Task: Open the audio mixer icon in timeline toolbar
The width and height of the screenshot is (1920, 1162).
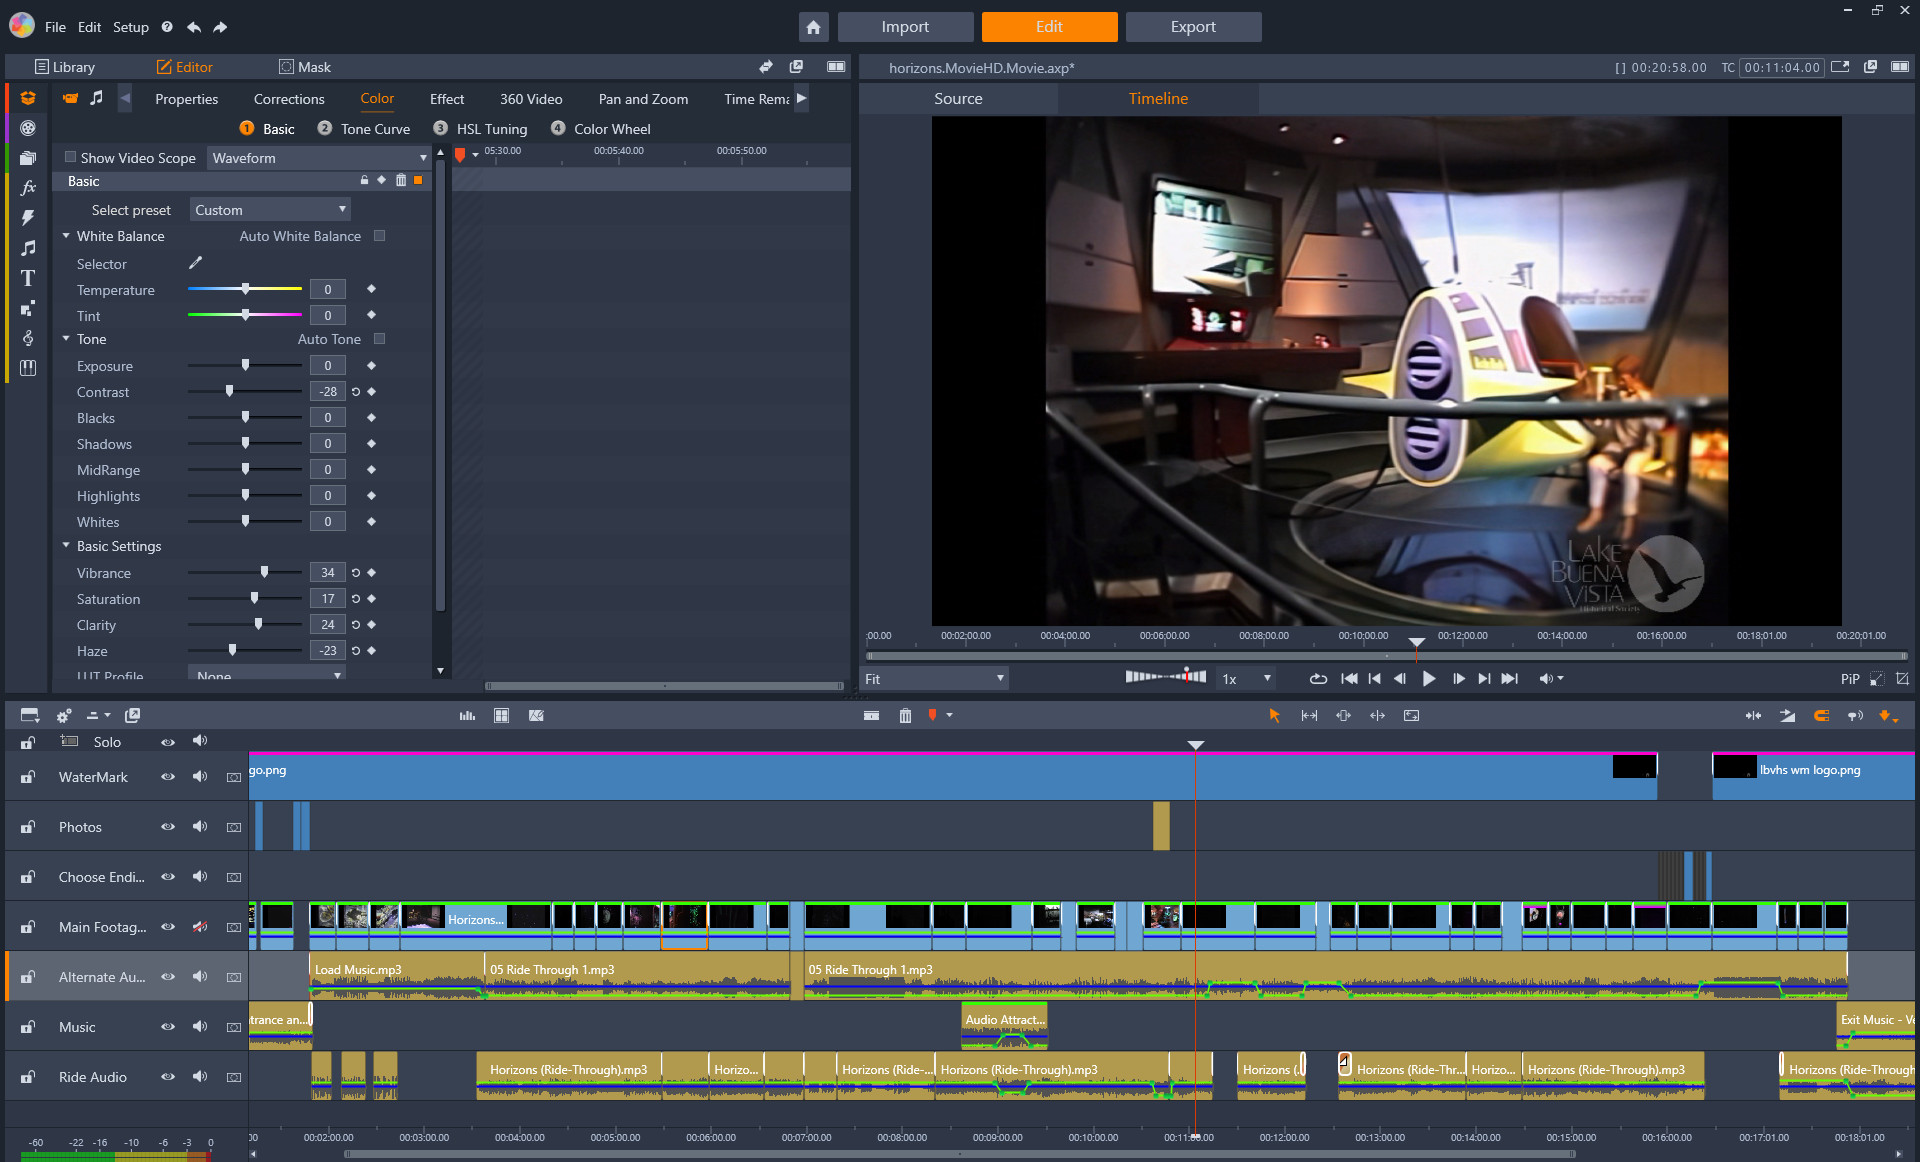Action: (467, 715)
